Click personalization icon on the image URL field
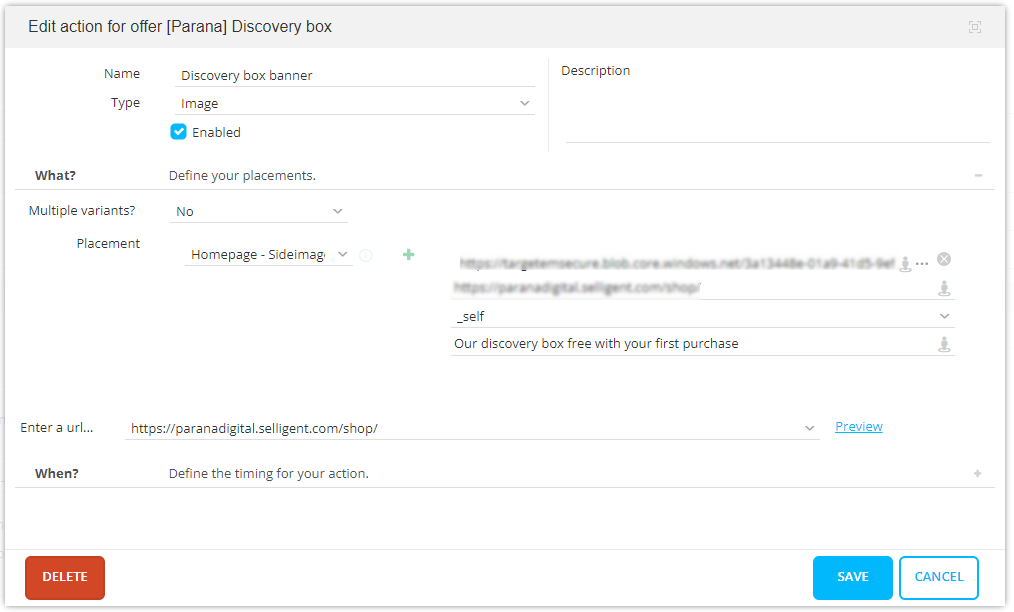The height and width of the screenshot is (612, 1014). click(x=905, y=263)
